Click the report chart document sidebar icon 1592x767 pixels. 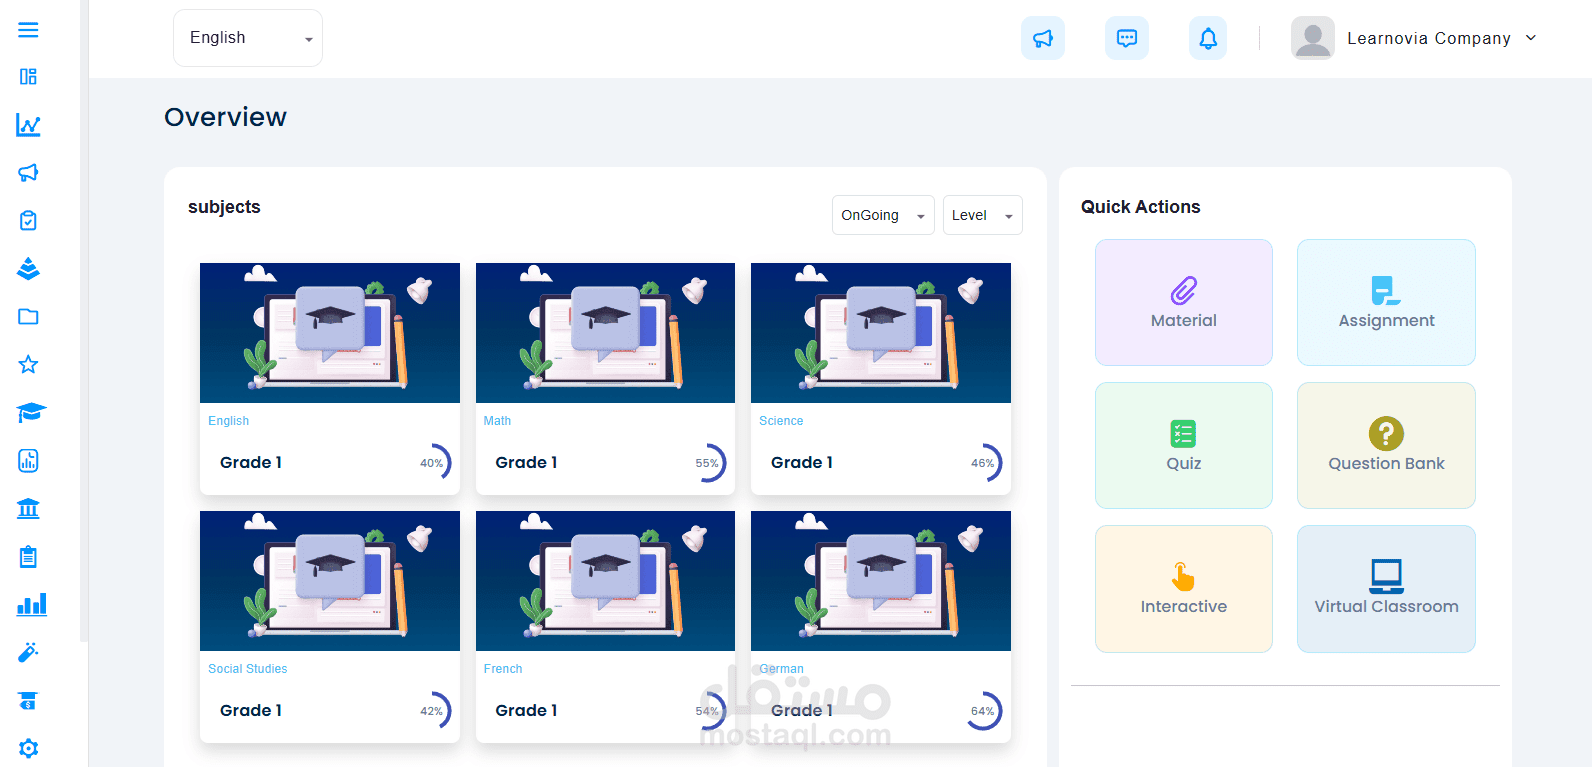(x=28, y=461)
